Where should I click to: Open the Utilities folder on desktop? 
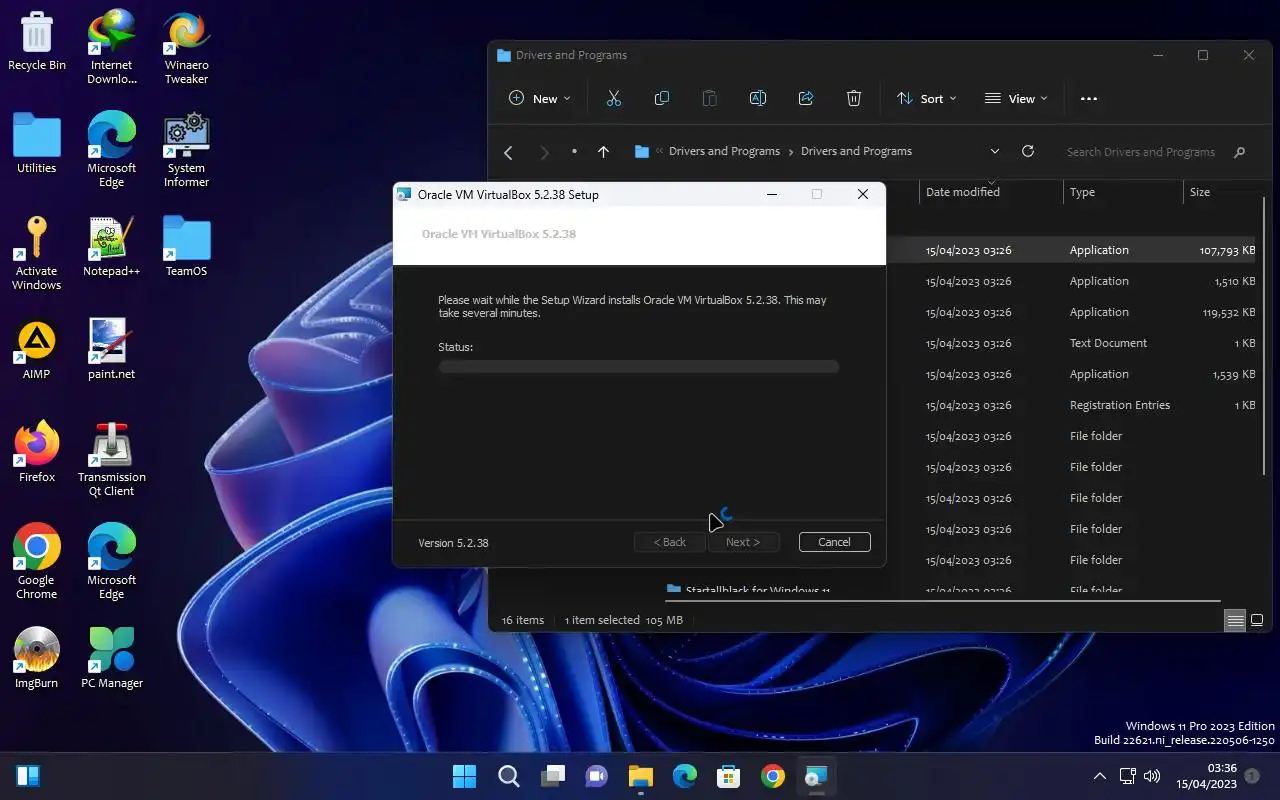[37, 145]
